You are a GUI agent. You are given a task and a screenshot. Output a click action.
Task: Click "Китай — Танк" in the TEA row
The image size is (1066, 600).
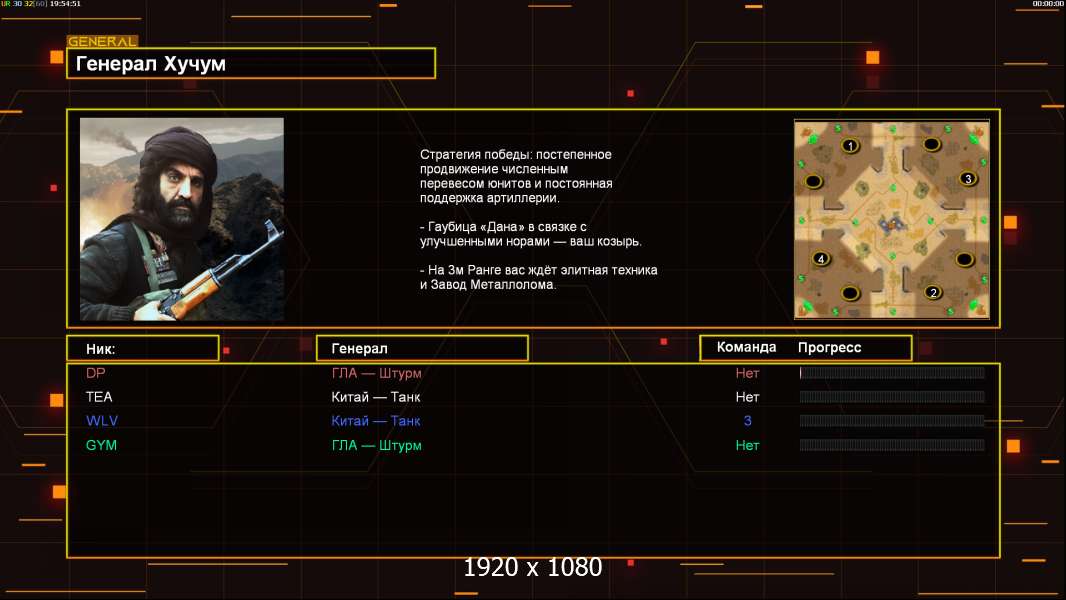[x=376, y=397]
